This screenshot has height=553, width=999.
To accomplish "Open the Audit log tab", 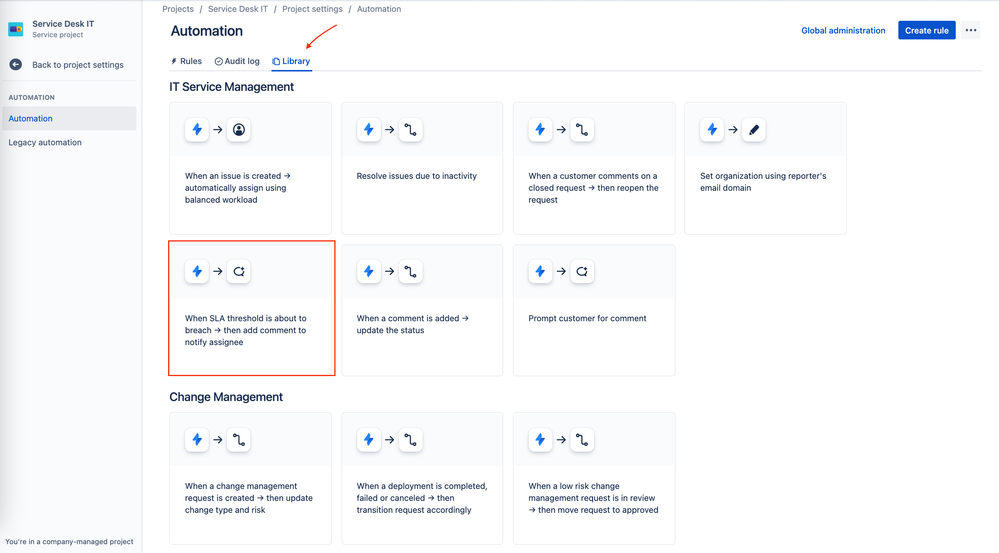I will click(237, 61).
